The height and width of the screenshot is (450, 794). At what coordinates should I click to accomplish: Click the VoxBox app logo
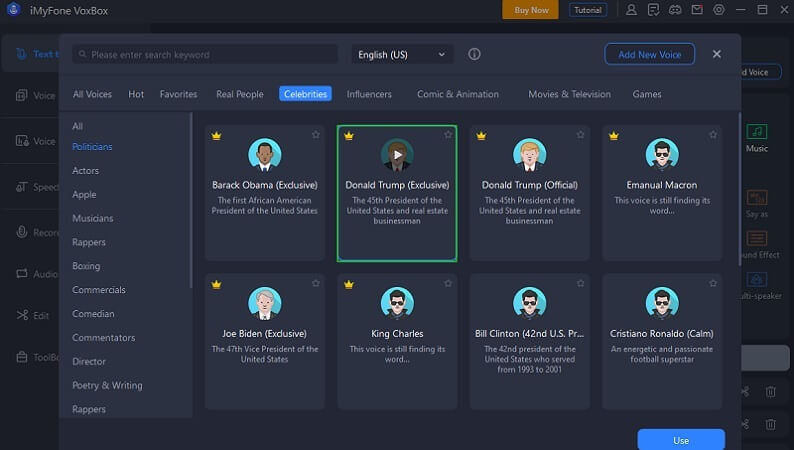coord(14,9)
